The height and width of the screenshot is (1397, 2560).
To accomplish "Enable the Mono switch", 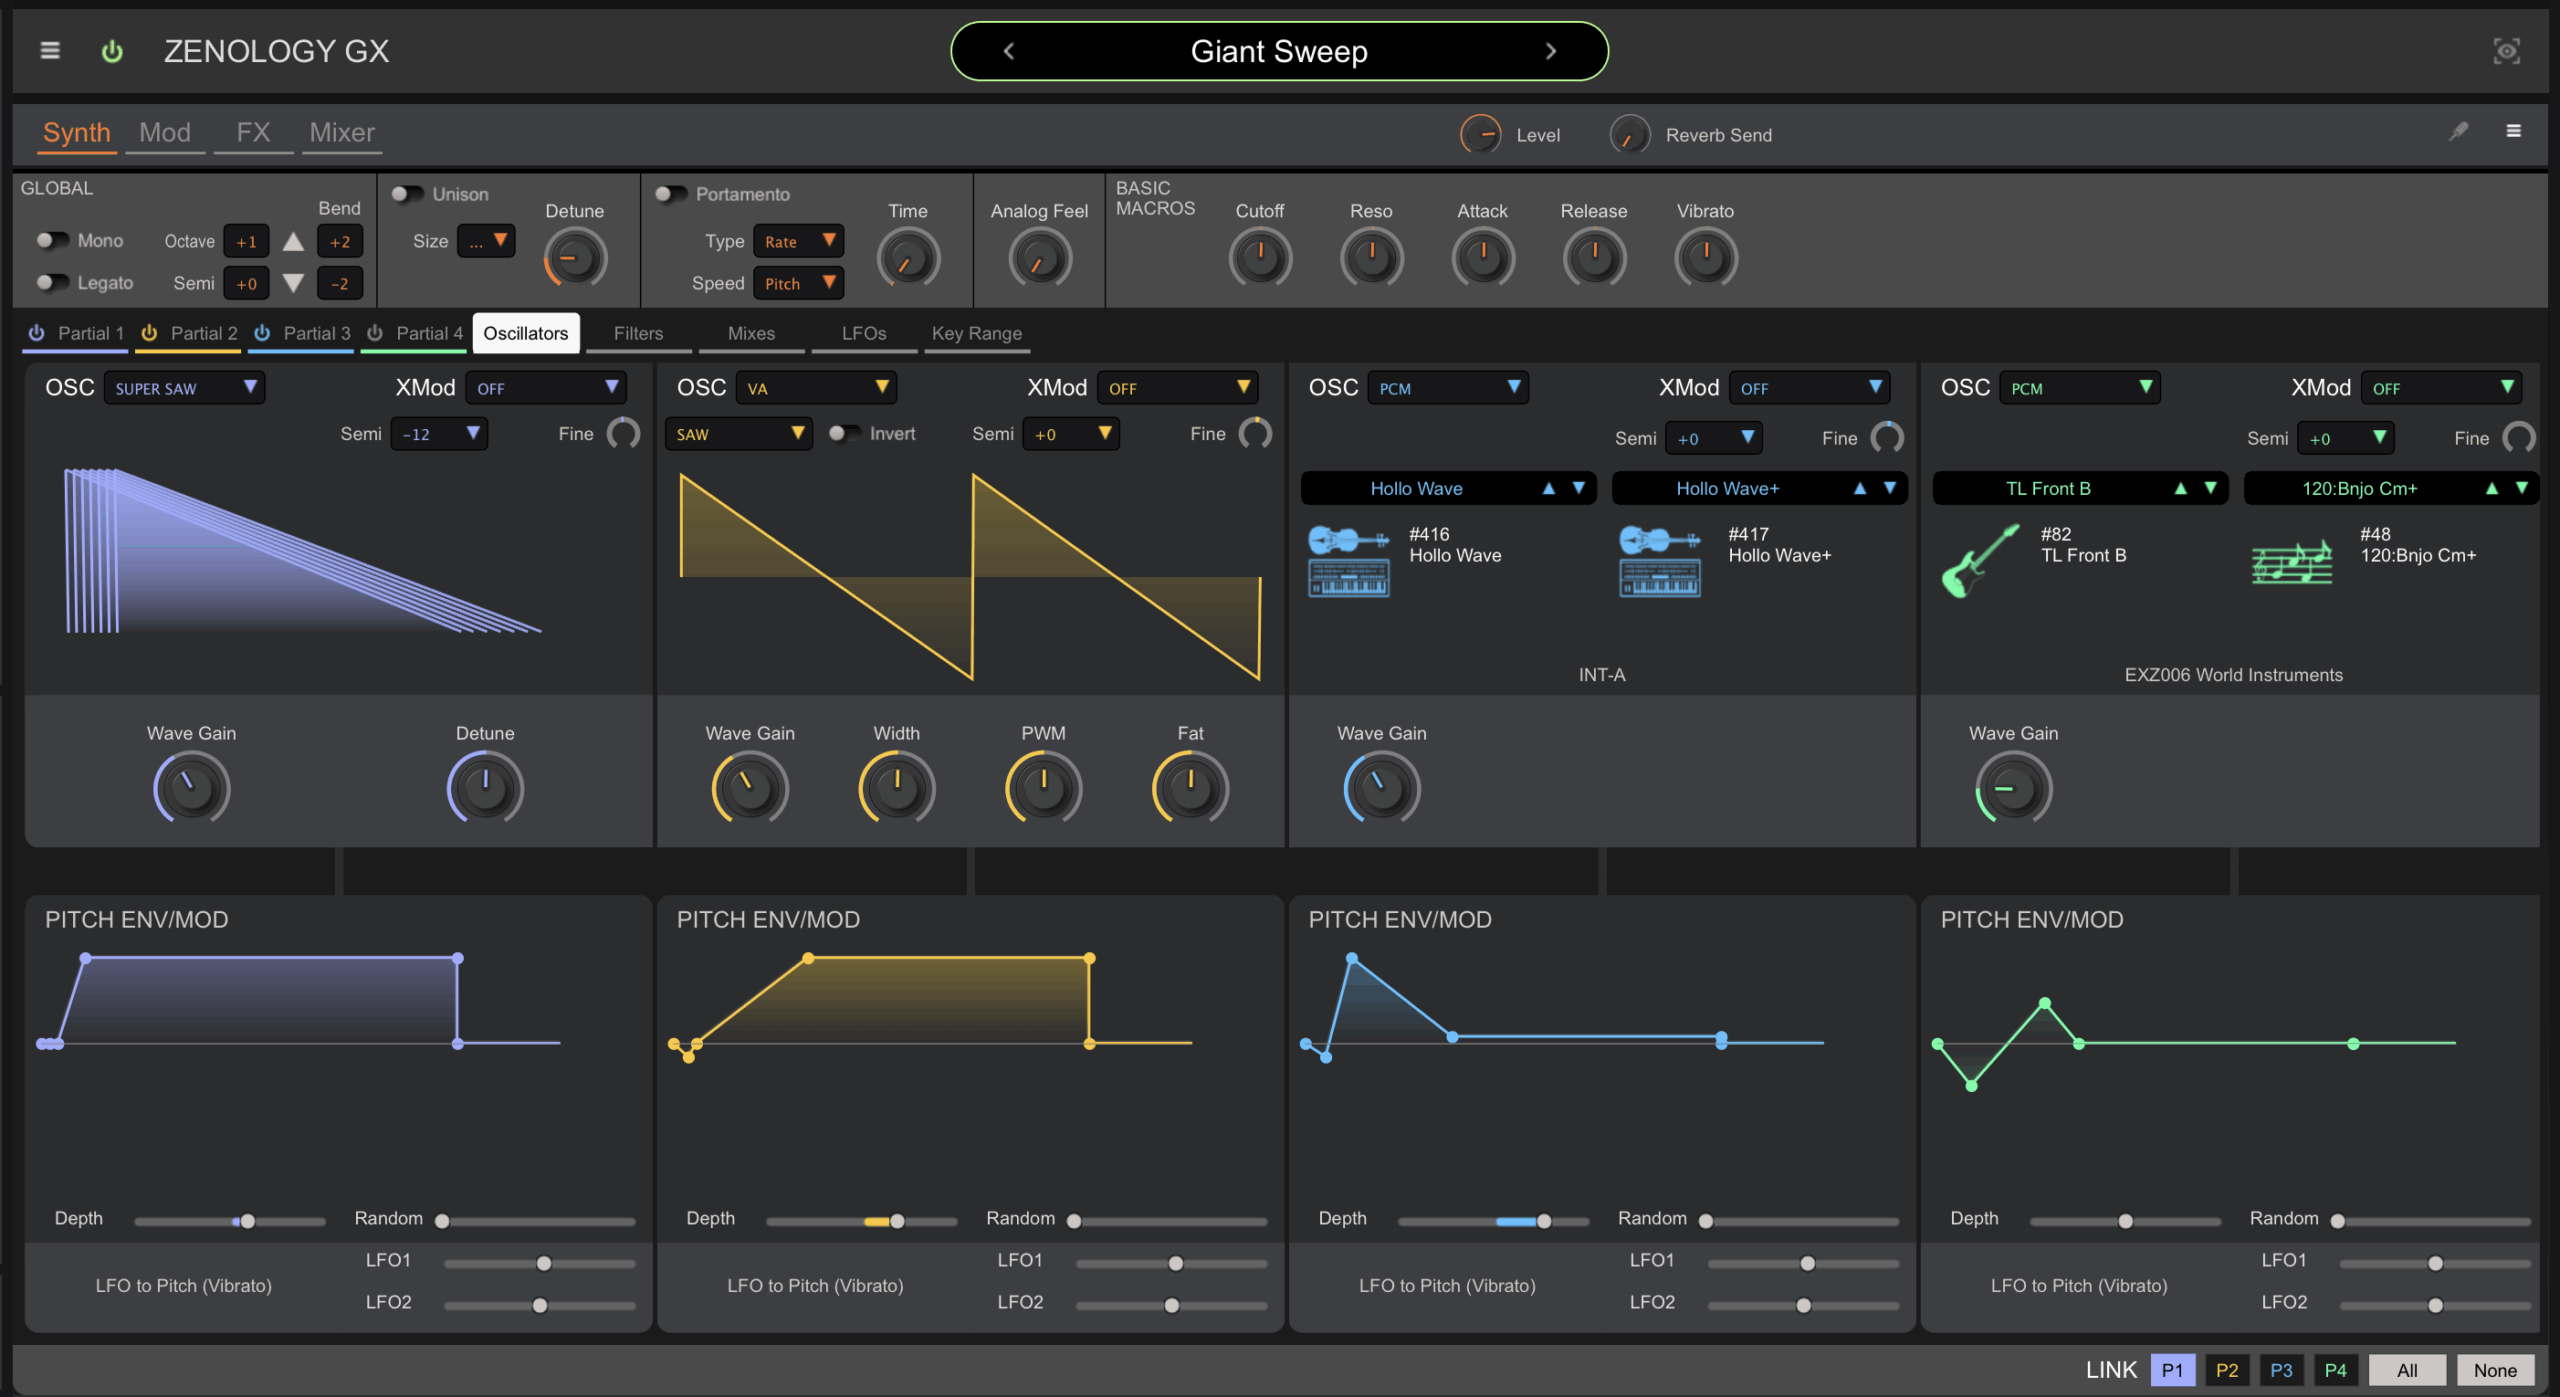I will [x=51, y=241].
